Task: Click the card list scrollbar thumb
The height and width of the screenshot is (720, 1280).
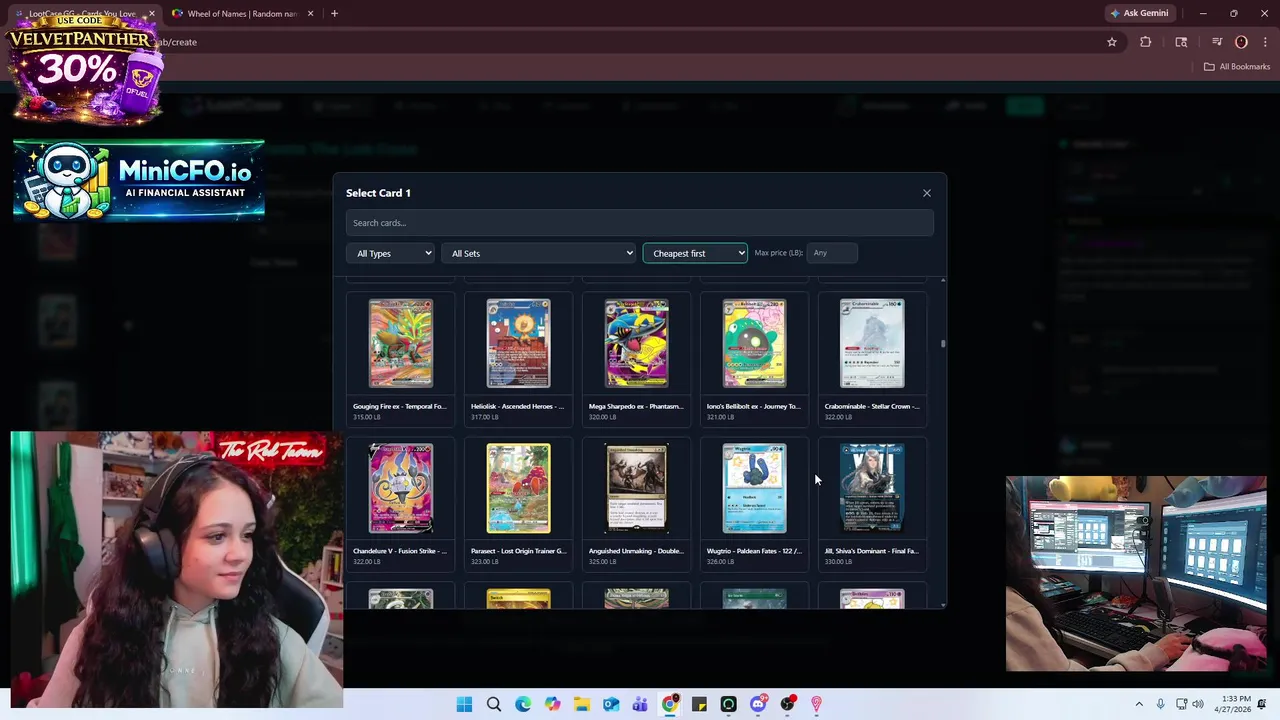Action: 942,344
